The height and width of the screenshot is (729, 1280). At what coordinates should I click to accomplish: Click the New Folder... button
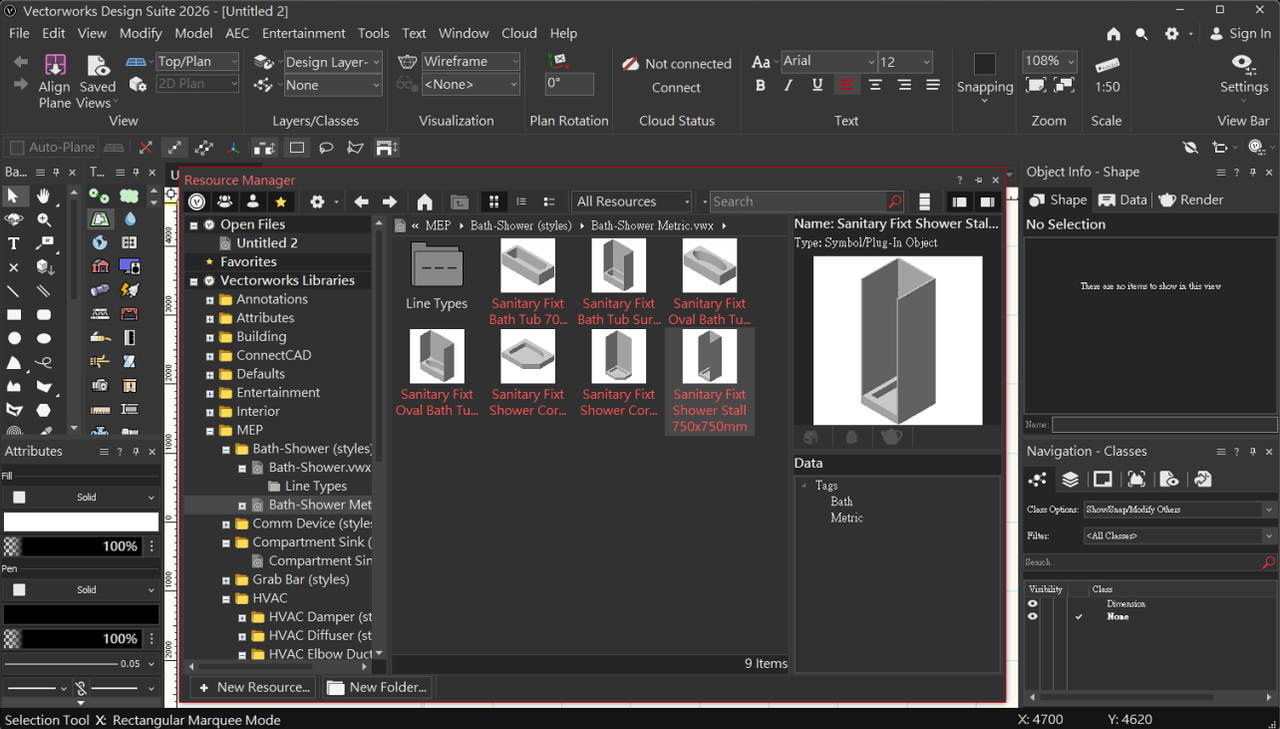click(377, 687)
